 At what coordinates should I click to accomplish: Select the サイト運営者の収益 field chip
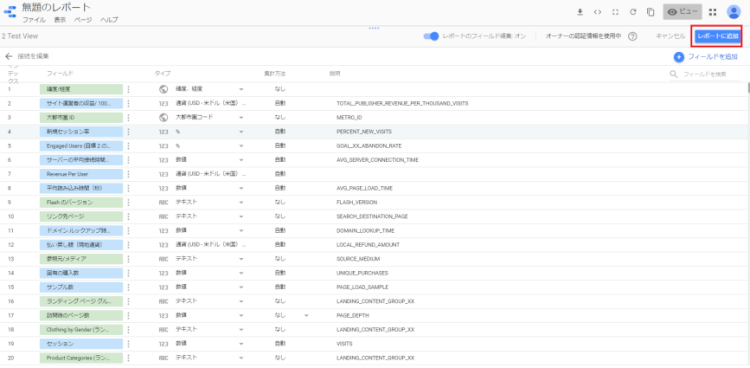81,103
